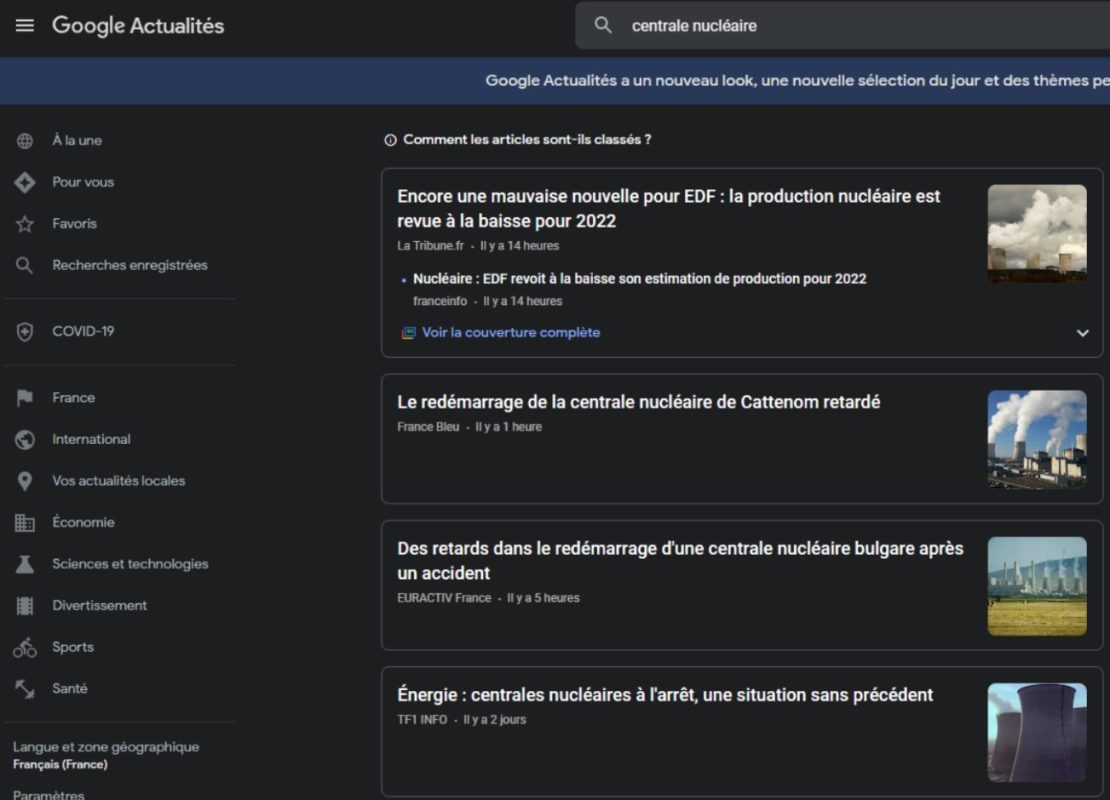
Task: Click the 'Il y a 1 heure' timestamp
Action: [x=508, y=427]
